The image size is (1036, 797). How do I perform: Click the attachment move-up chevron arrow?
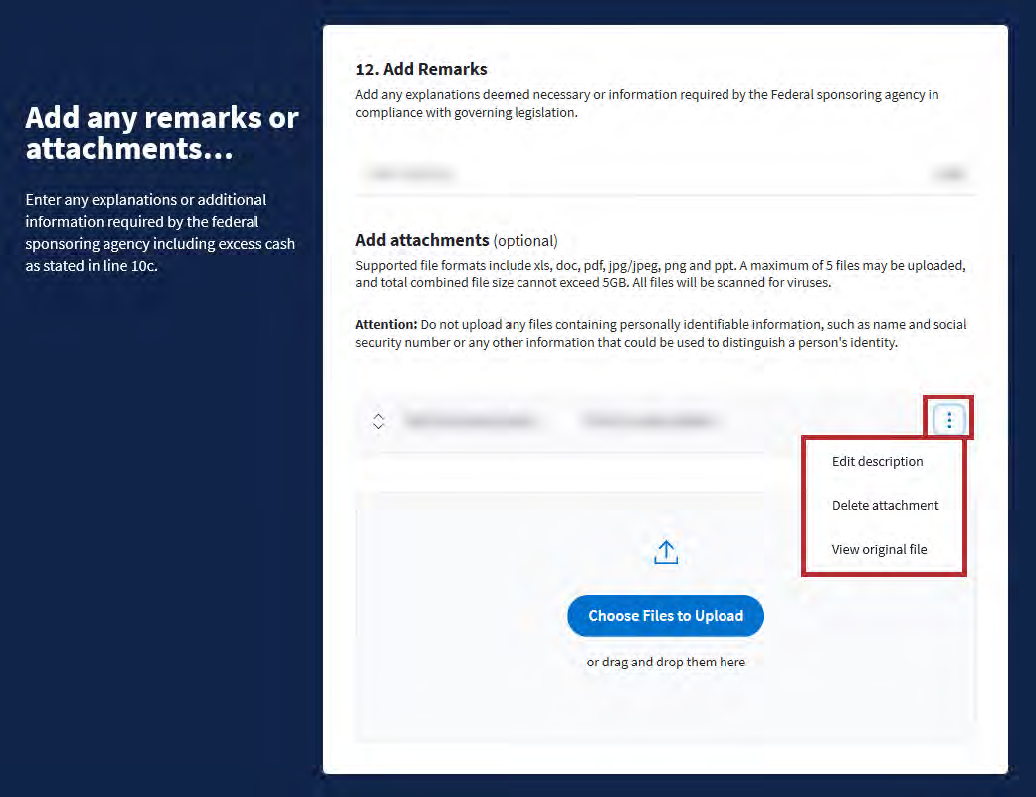(x=378, y=416)
